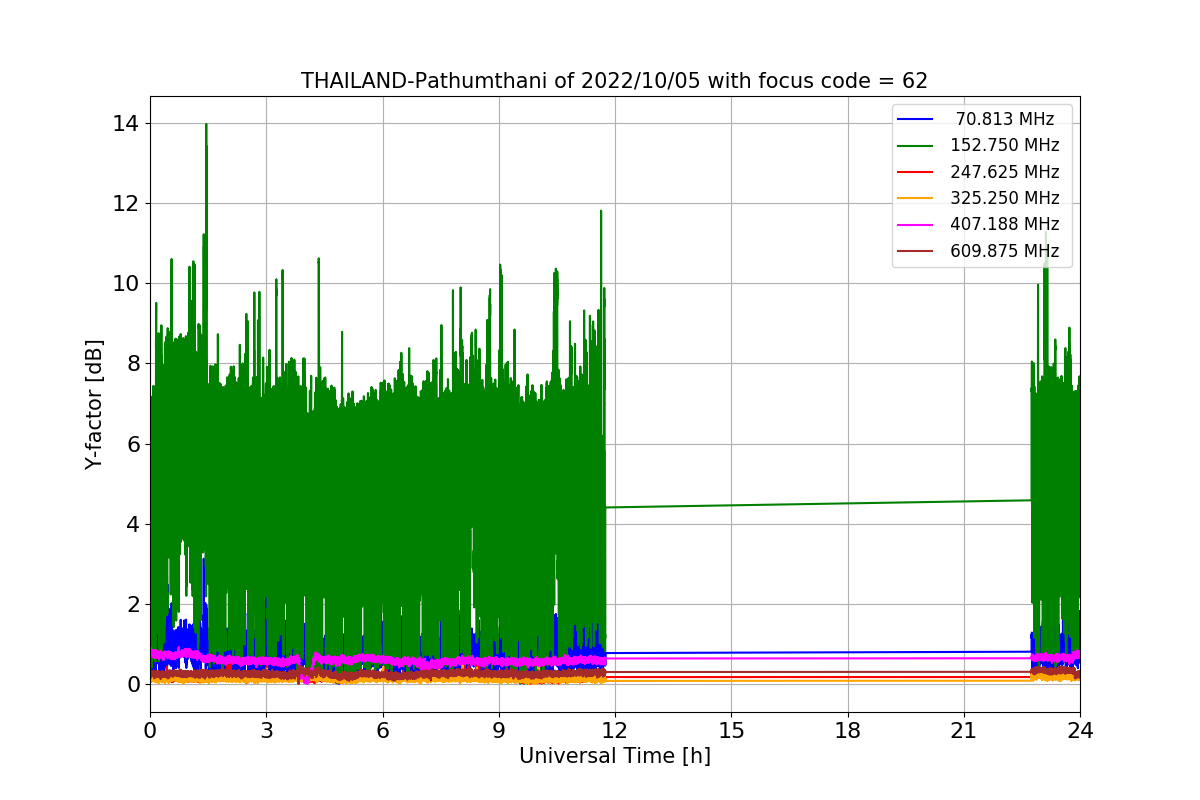Click the green legend line sample
1200x800 pixels.
pyautogui.click(x=915, y=146)
